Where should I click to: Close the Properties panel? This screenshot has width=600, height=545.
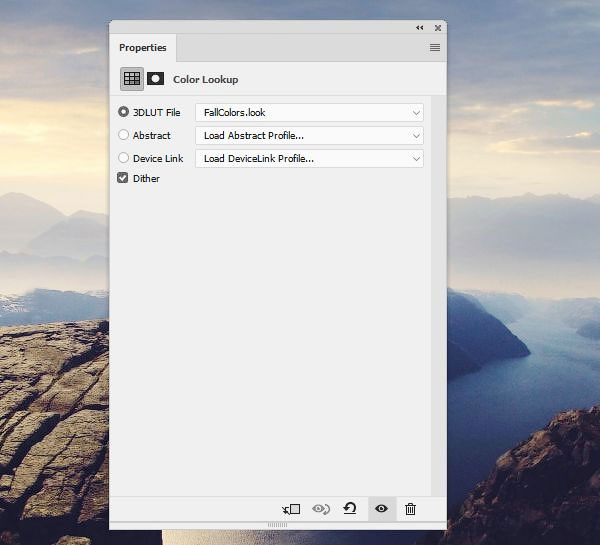[438, 28]
